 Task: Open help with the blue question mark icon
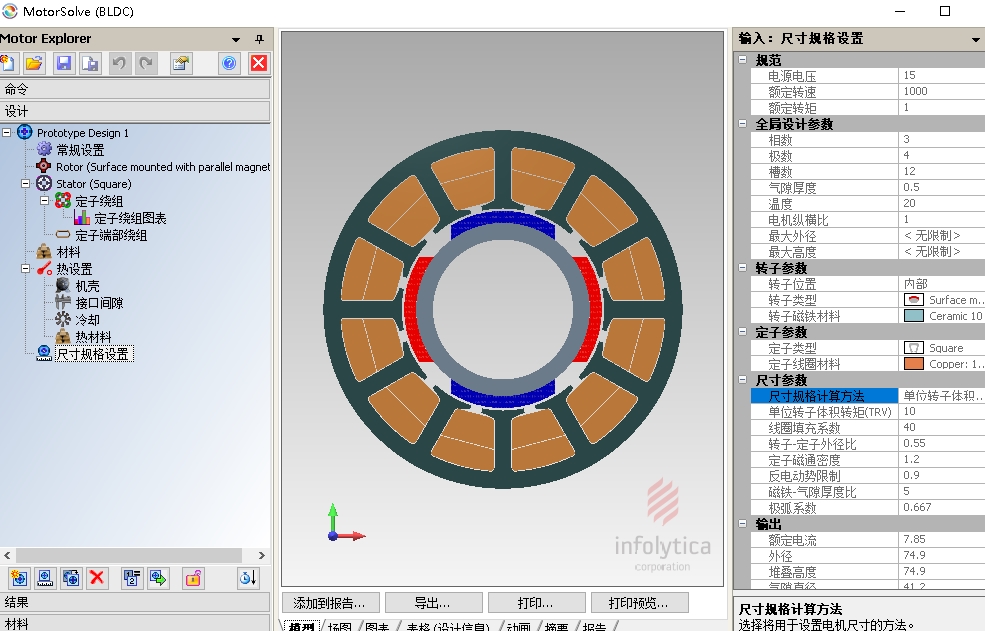pos(229,63)
